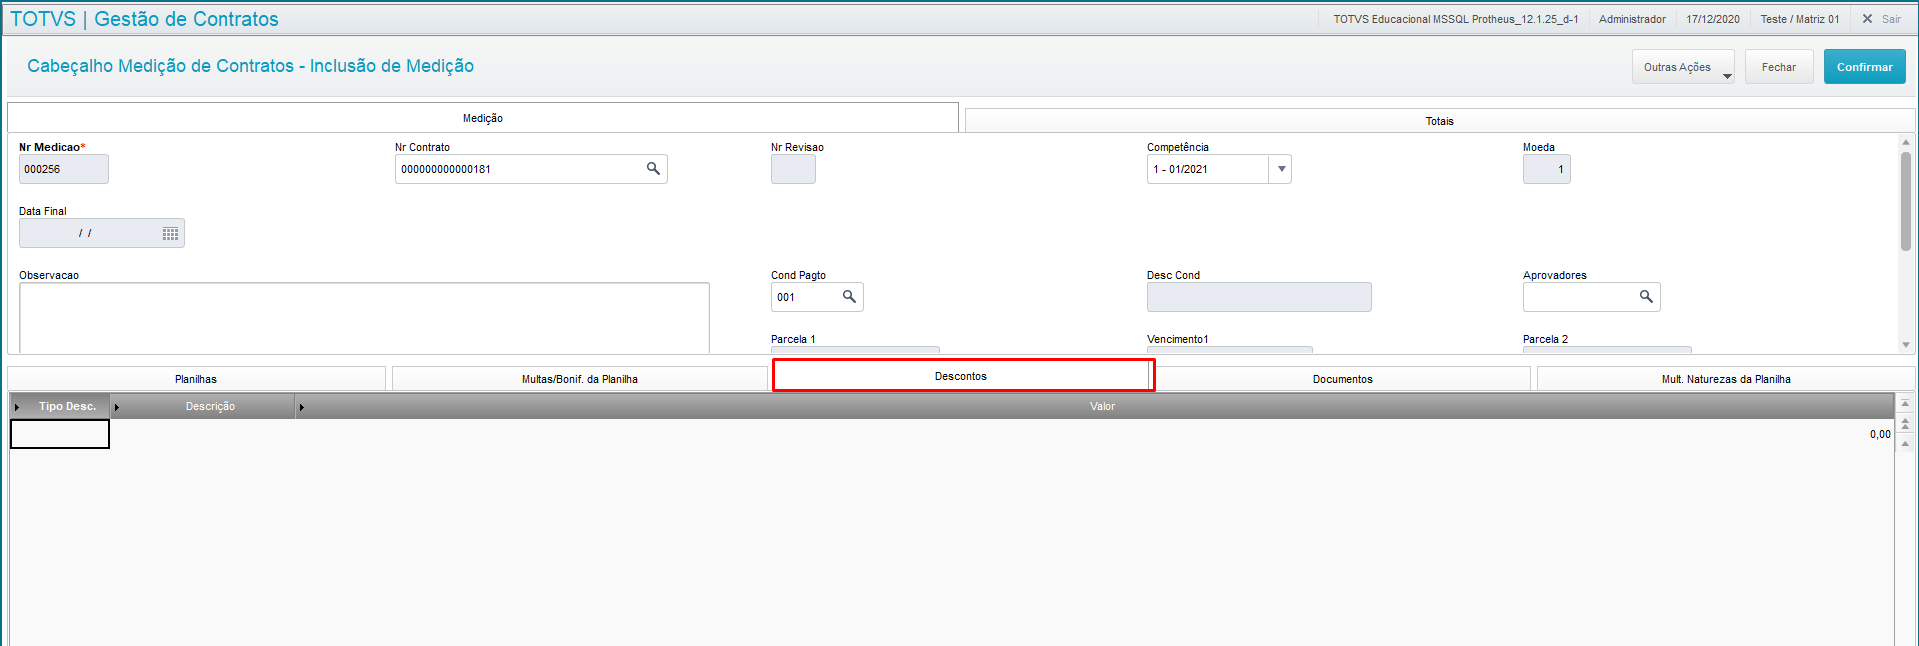This screenshot has width=1919, height=646.
Task: Open Cond Pagto search magnifier
Action: (849, 297)
